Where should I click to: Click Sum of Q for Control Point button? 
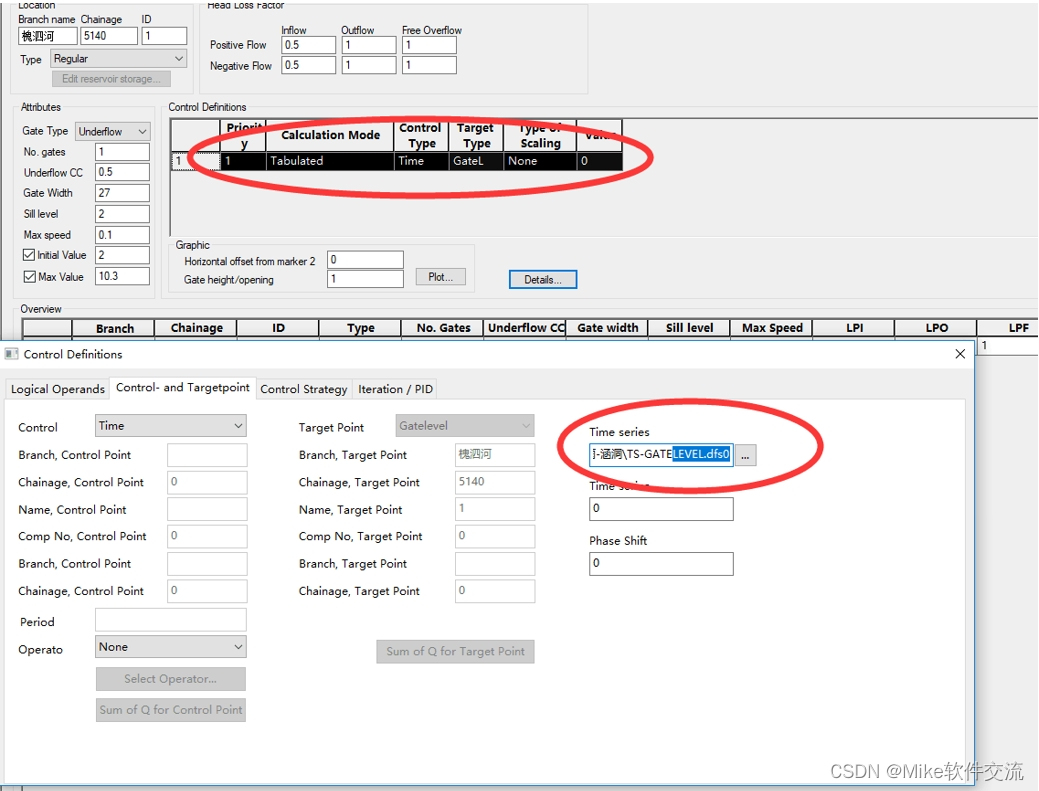click(x=170, y=710)
